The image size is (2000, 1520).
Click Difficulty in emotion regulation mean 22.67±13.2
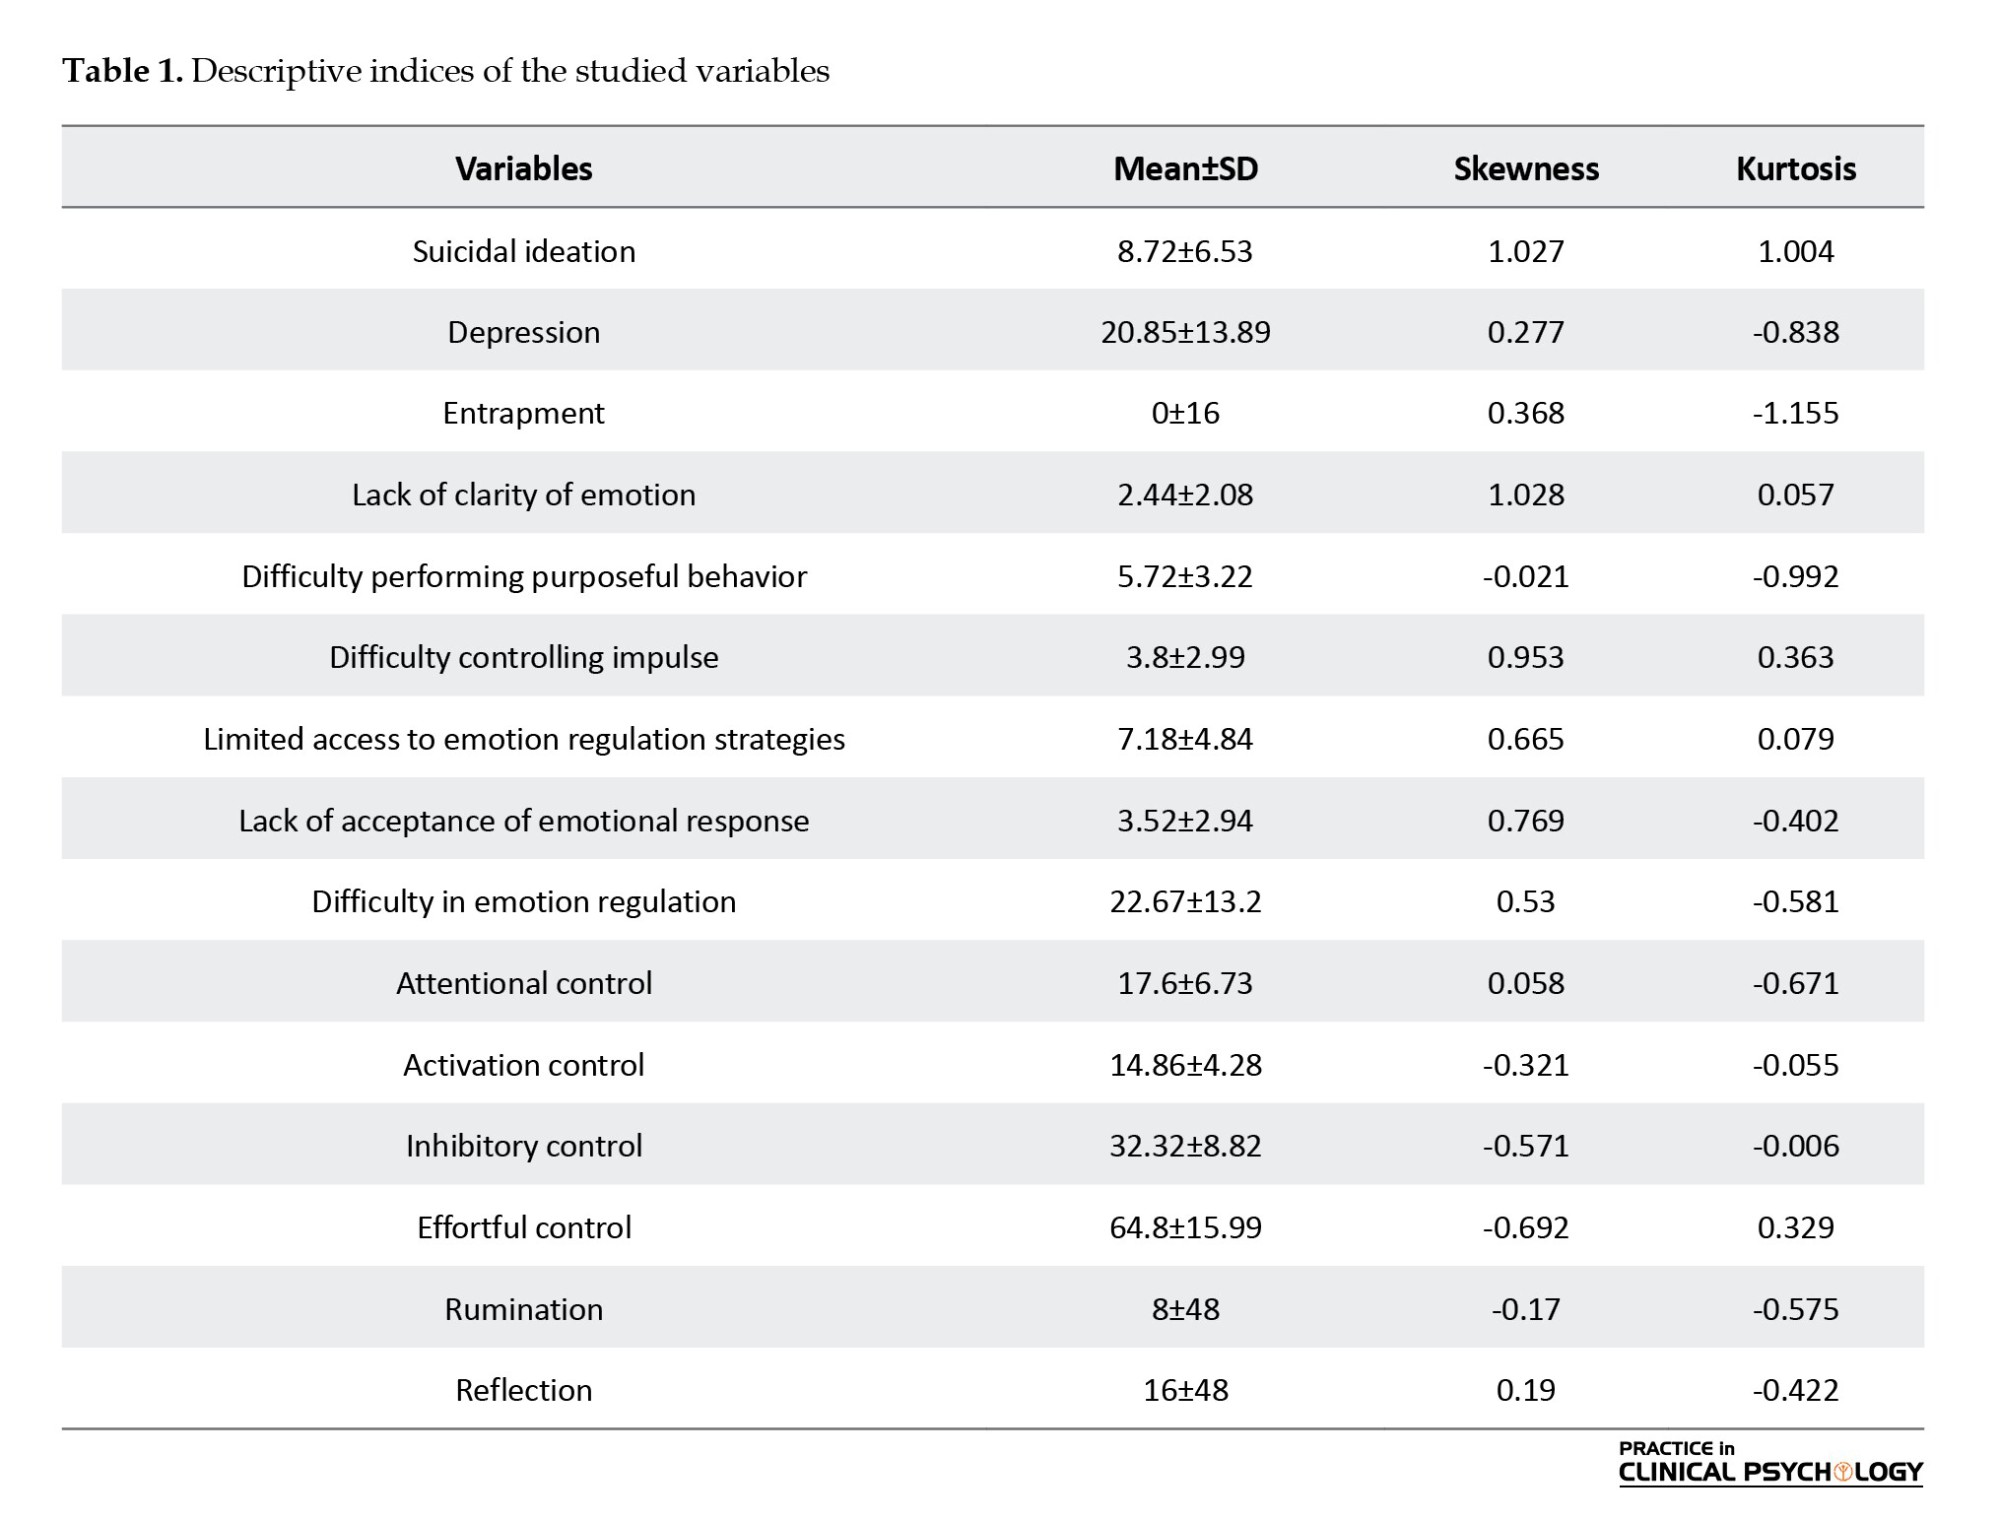click(1185, 901)
